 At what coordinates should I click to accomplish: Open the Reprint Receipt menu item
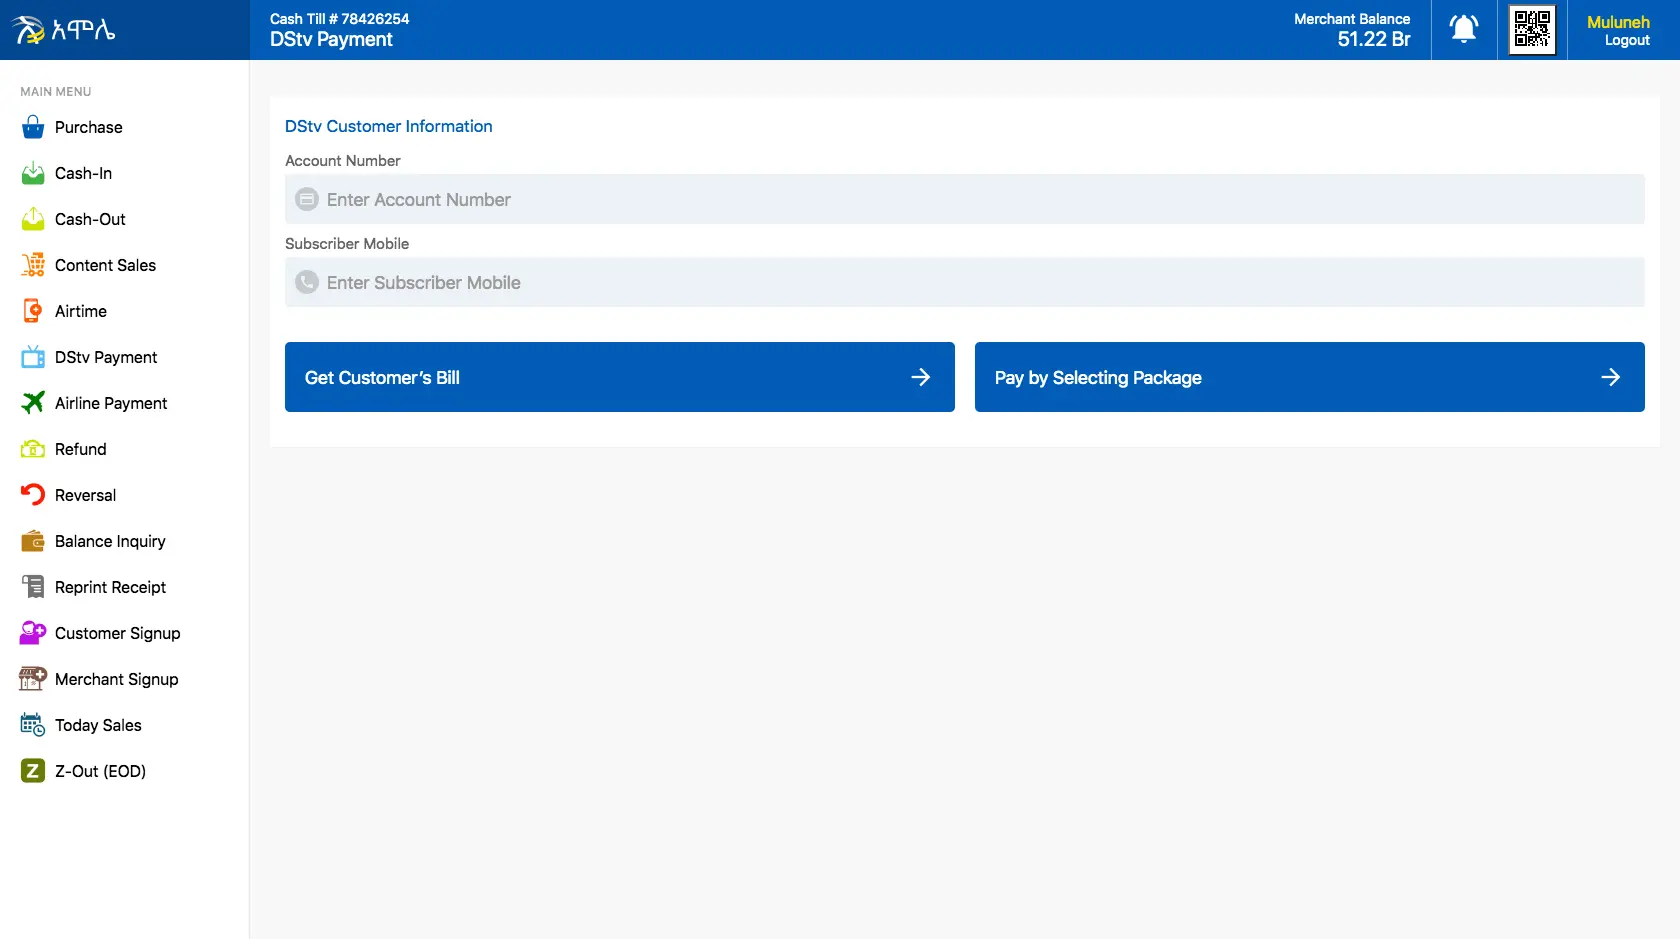click(x=110, y=587)
